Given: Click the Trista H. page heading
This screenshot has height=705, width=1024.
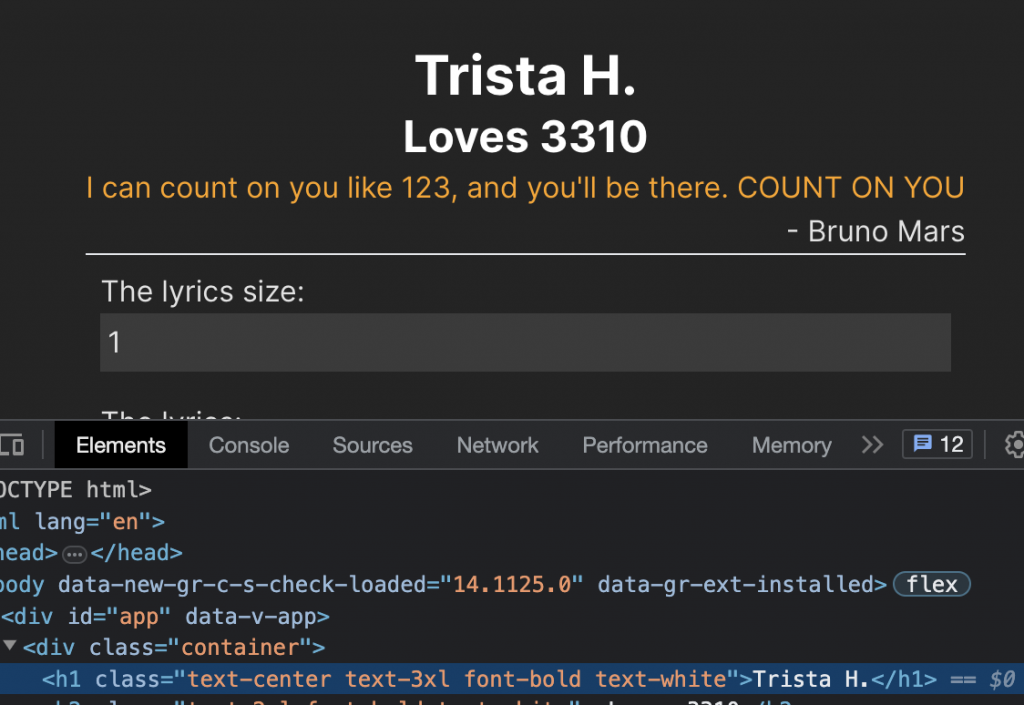Looking at the screenshot, I should tap(525, 75).
